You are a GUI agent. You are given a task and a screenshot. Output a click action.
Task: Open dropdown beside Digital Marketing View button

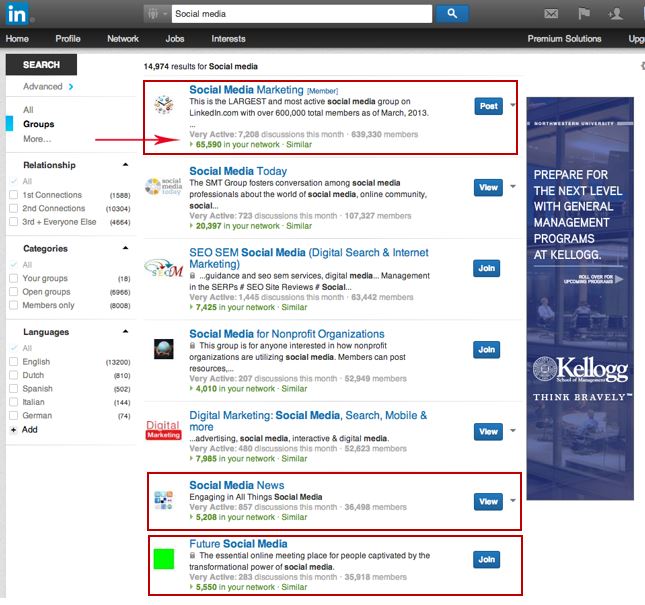(513, 431)
